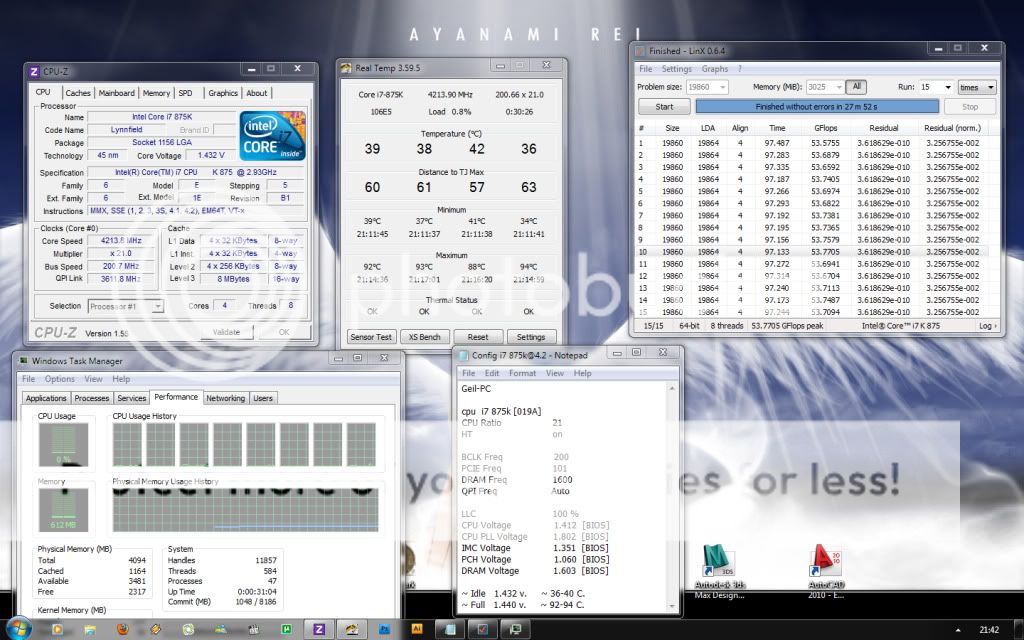Click the Sensor Test button in Real Temp
Screen dimensions: 1024x640
click(x=371, y=337)
